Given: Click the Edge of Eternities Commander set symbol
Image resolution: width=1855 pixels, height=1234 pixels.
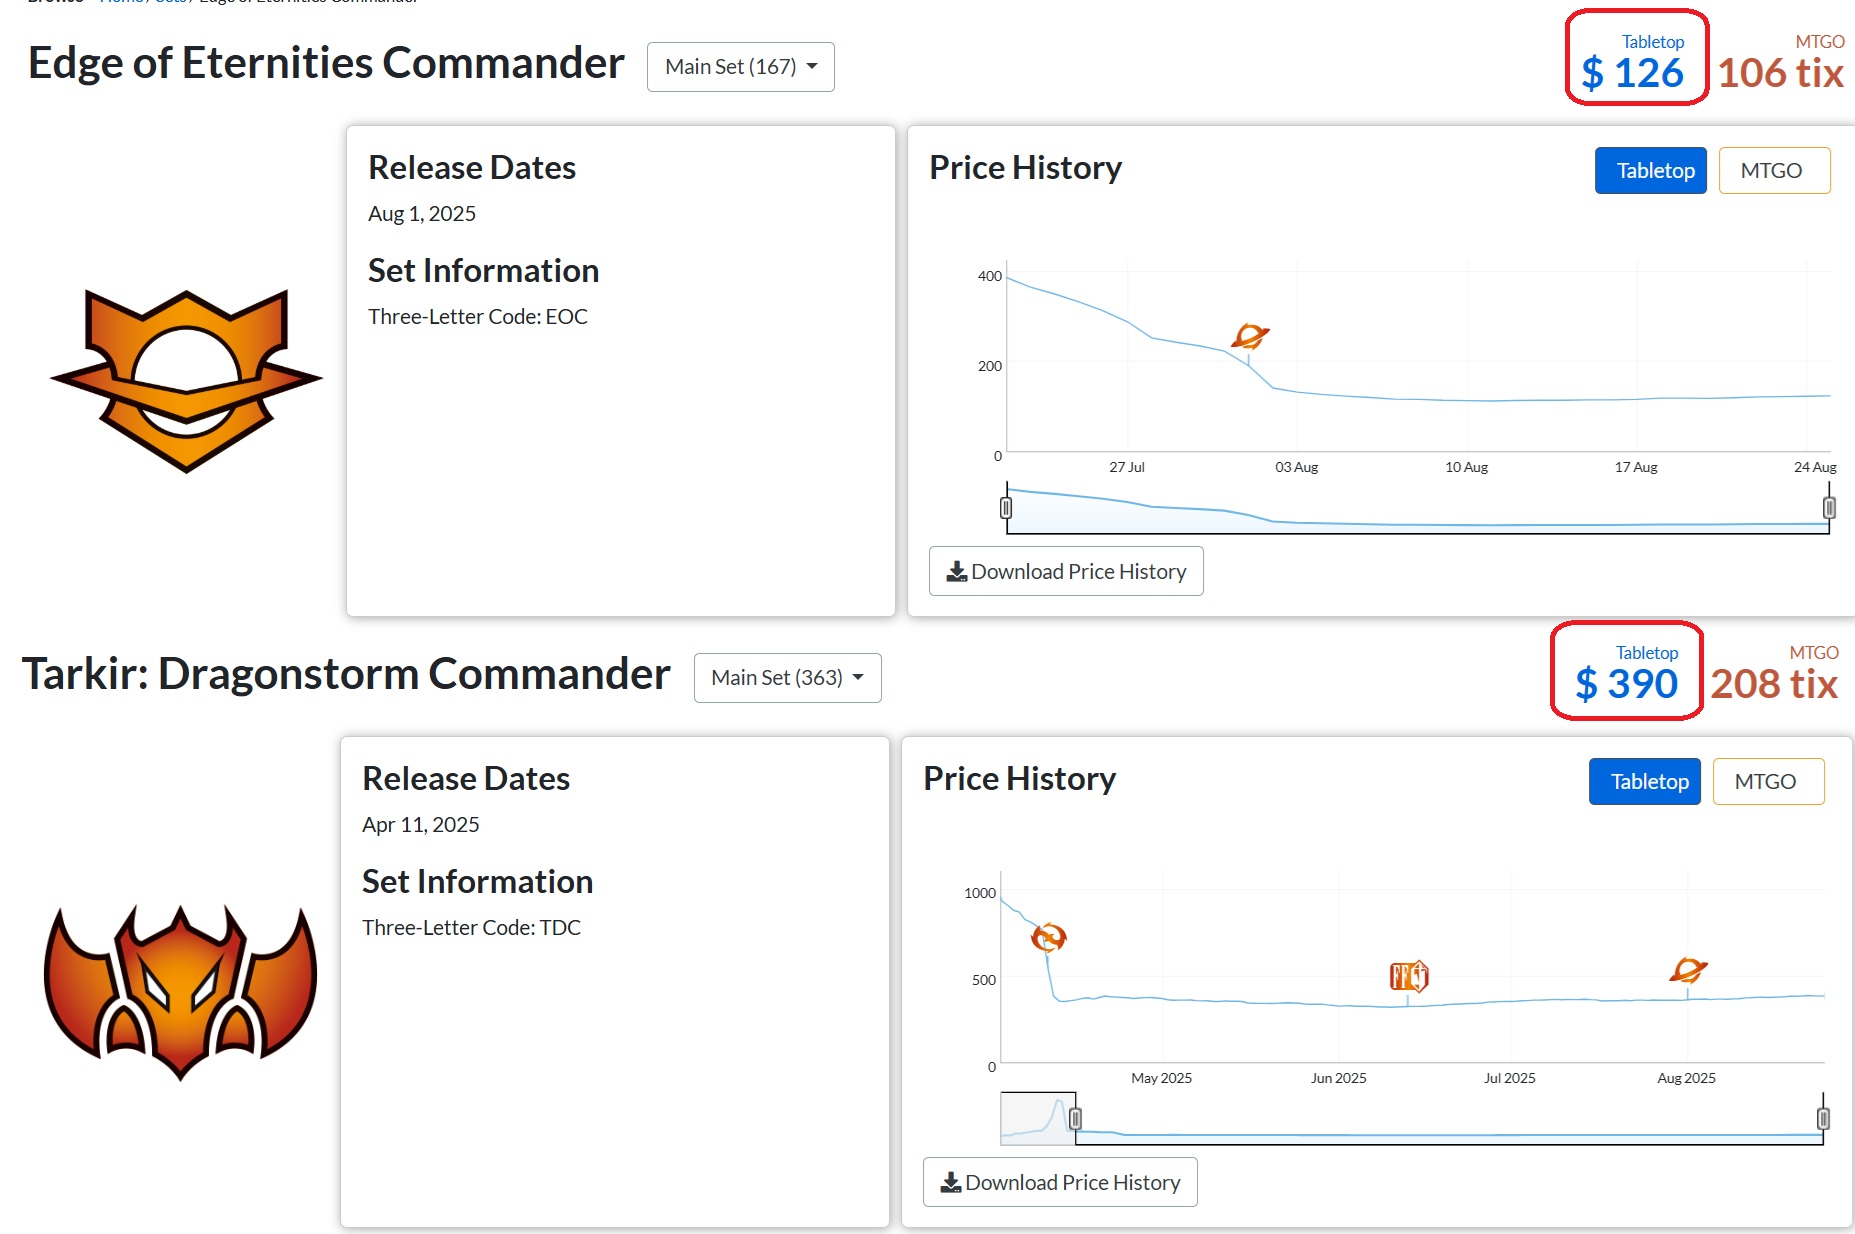Looking at the screenshot, I should [x=186, y=380].
